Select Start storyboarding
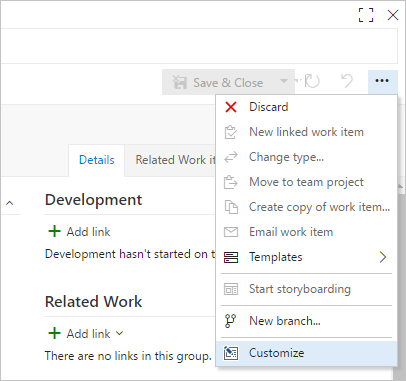Viewport: 406px width, 381px height. click(306, 289)
